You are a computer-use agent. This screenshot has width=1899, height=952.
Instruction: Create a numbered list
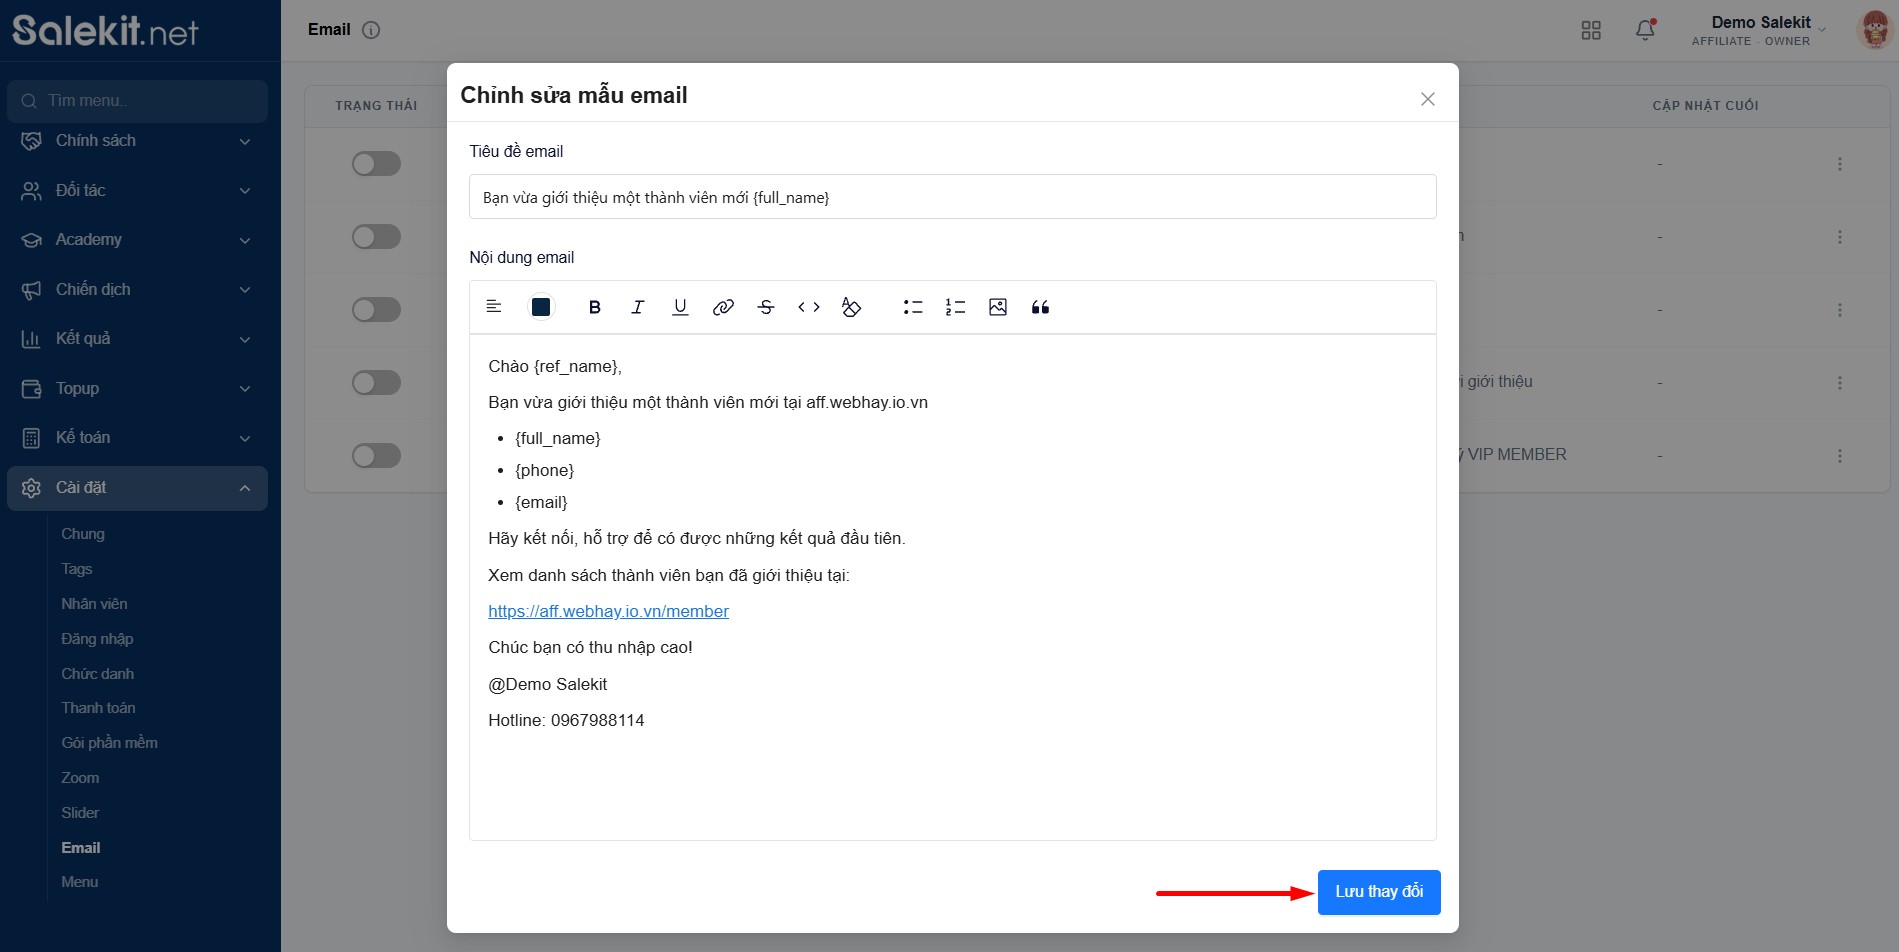point(955,307)
